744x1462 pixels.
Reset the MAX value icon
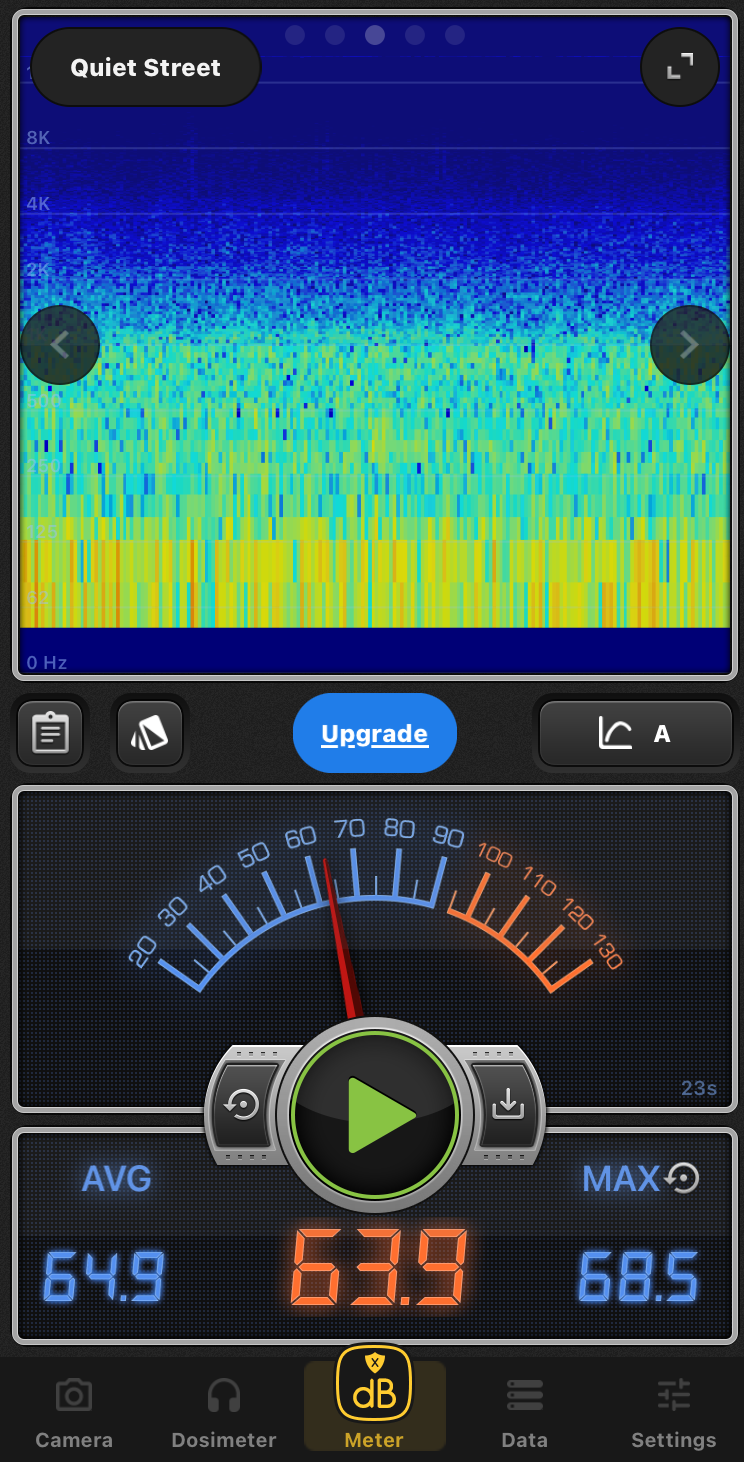pyautogui.click(x=682, y=1179)
